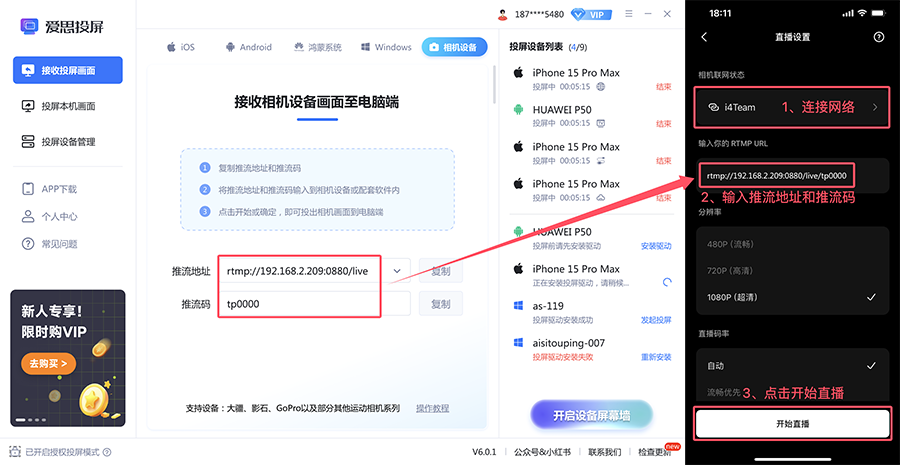Tap the help icon in the phone's 直播设置 header
The height and width of the screenshot is (465, 900).
tap(878, 37)
